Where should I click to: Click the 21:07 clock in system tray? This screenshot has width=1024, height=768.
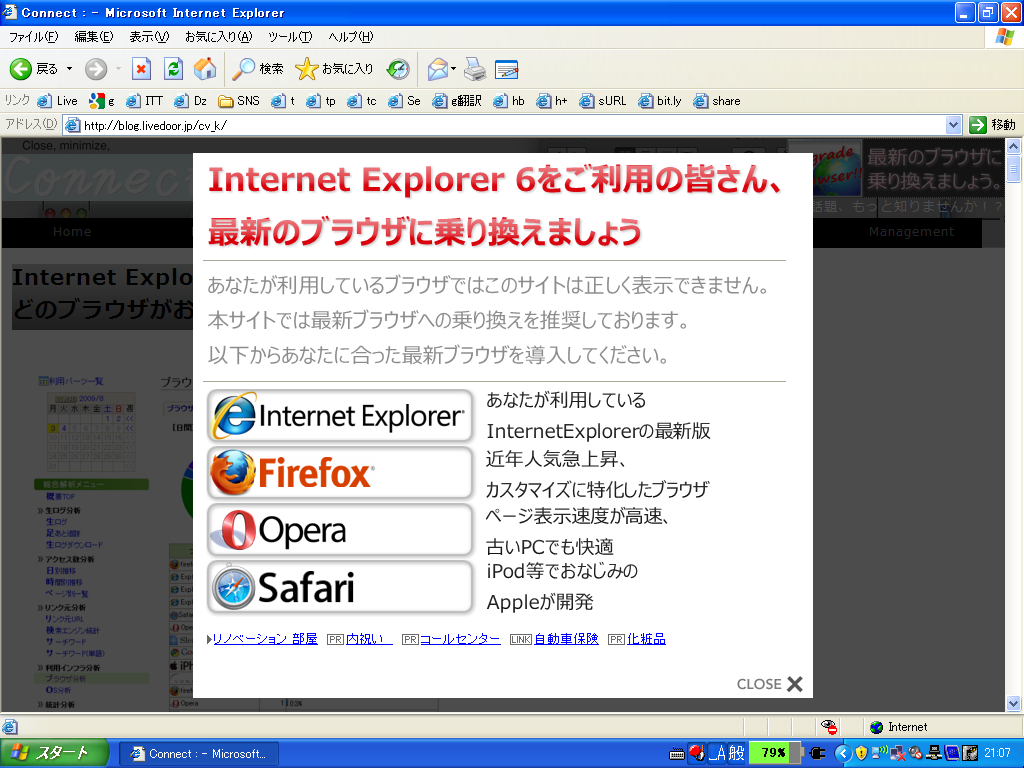(997, 753)
